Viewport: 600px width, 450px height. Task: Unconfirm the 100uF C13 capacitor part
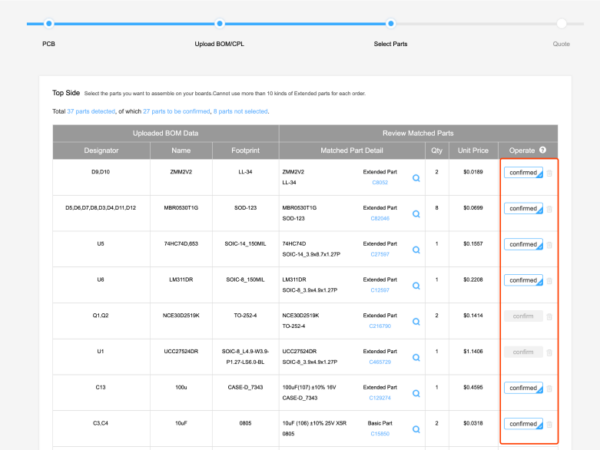point(523,387)
